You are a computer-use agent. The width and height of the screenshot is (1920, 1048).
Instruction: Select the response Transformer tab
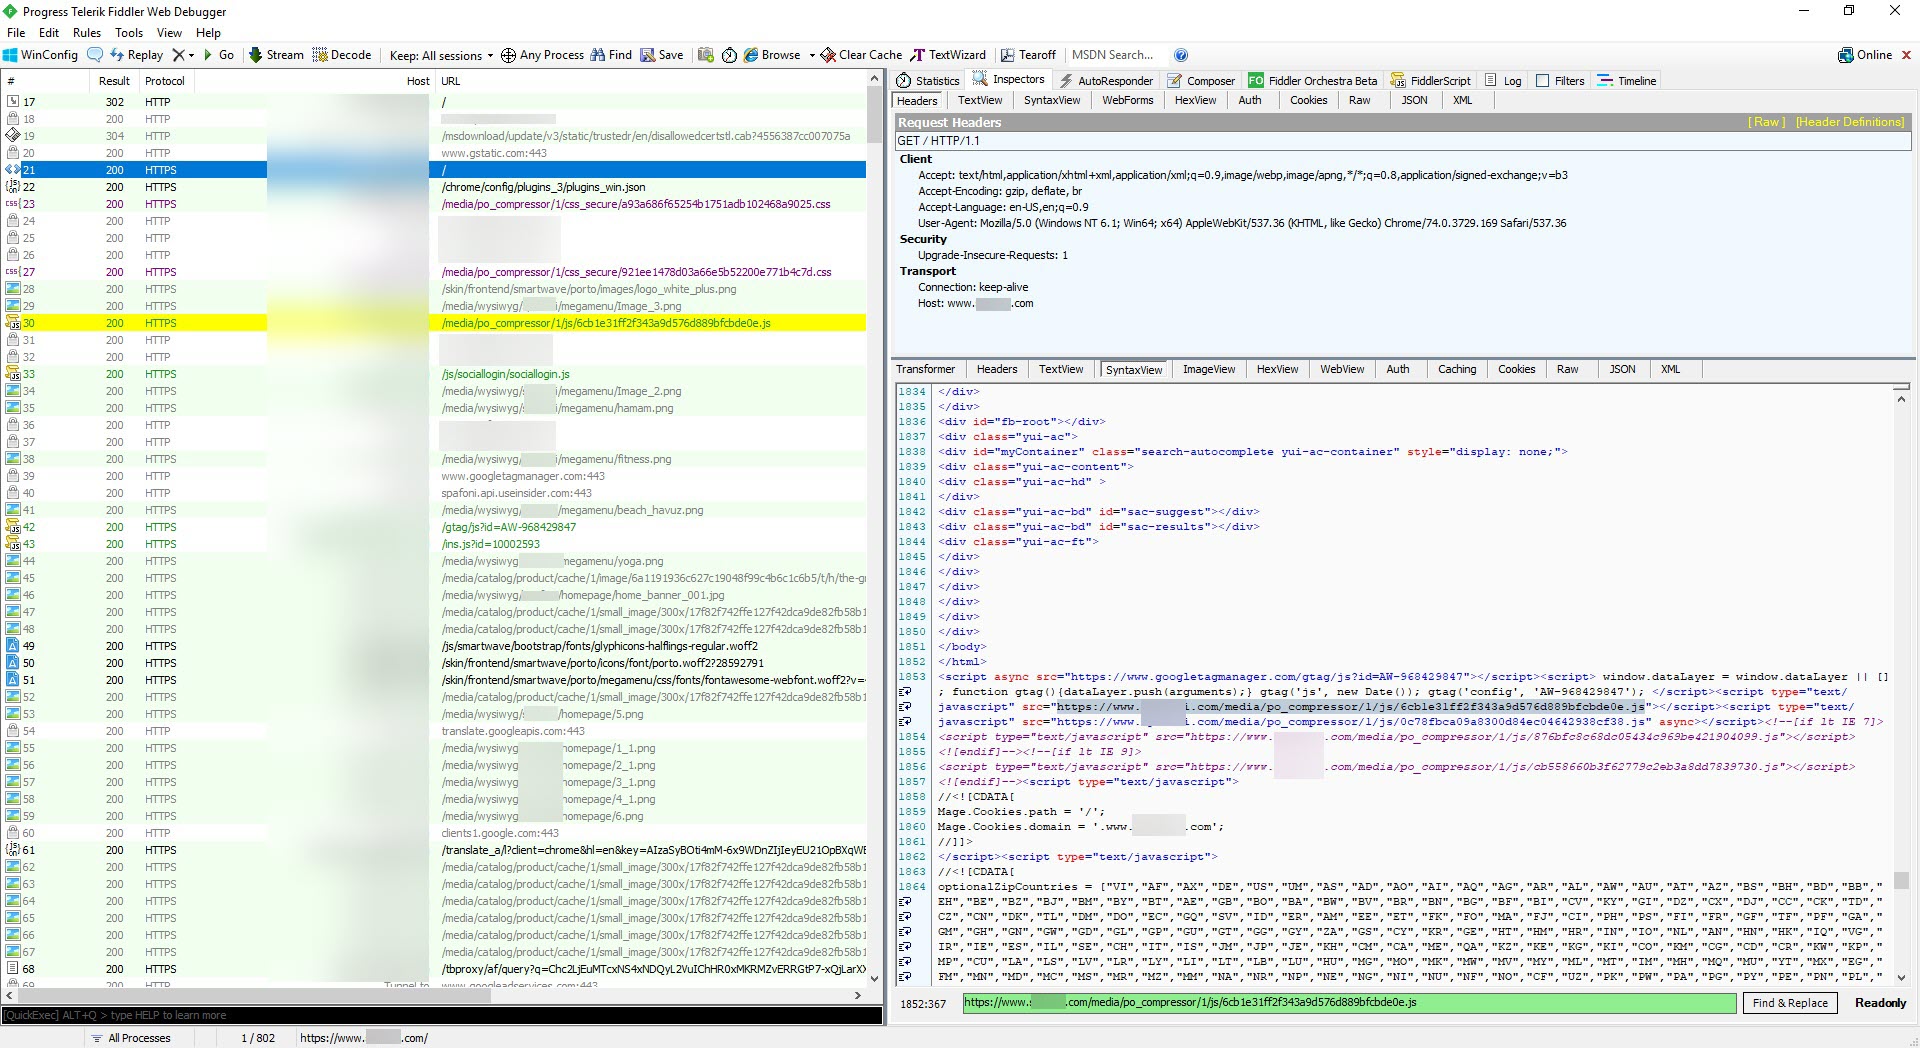click(925, 369)
